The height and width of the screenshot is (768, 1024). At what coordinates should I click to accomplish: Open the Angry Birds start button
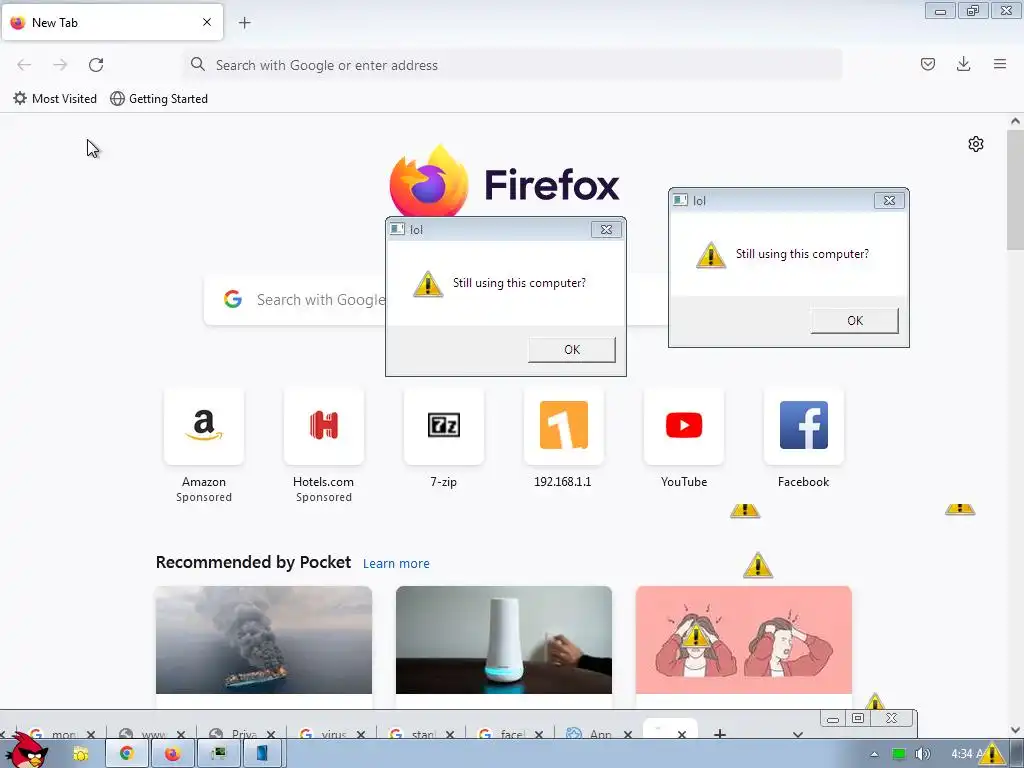26,751
